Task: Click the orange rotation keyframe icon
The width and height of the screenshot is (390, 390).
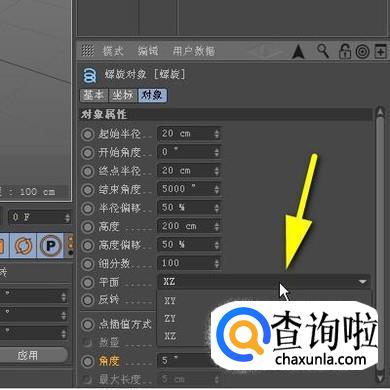Action: point(23,246)
